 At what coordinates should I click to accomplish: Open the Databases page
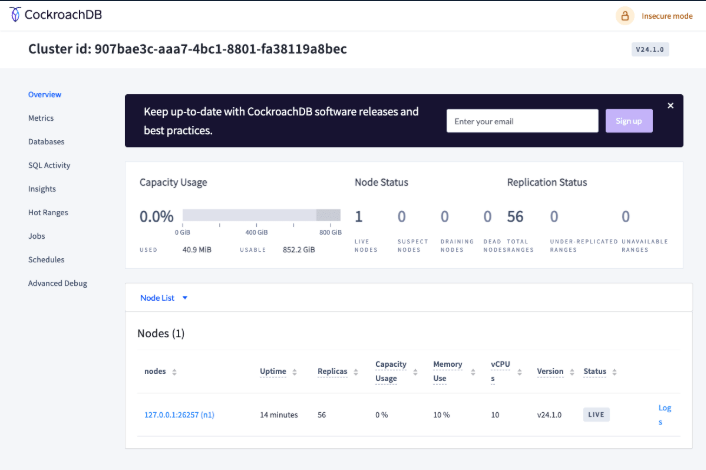(46, 141)
